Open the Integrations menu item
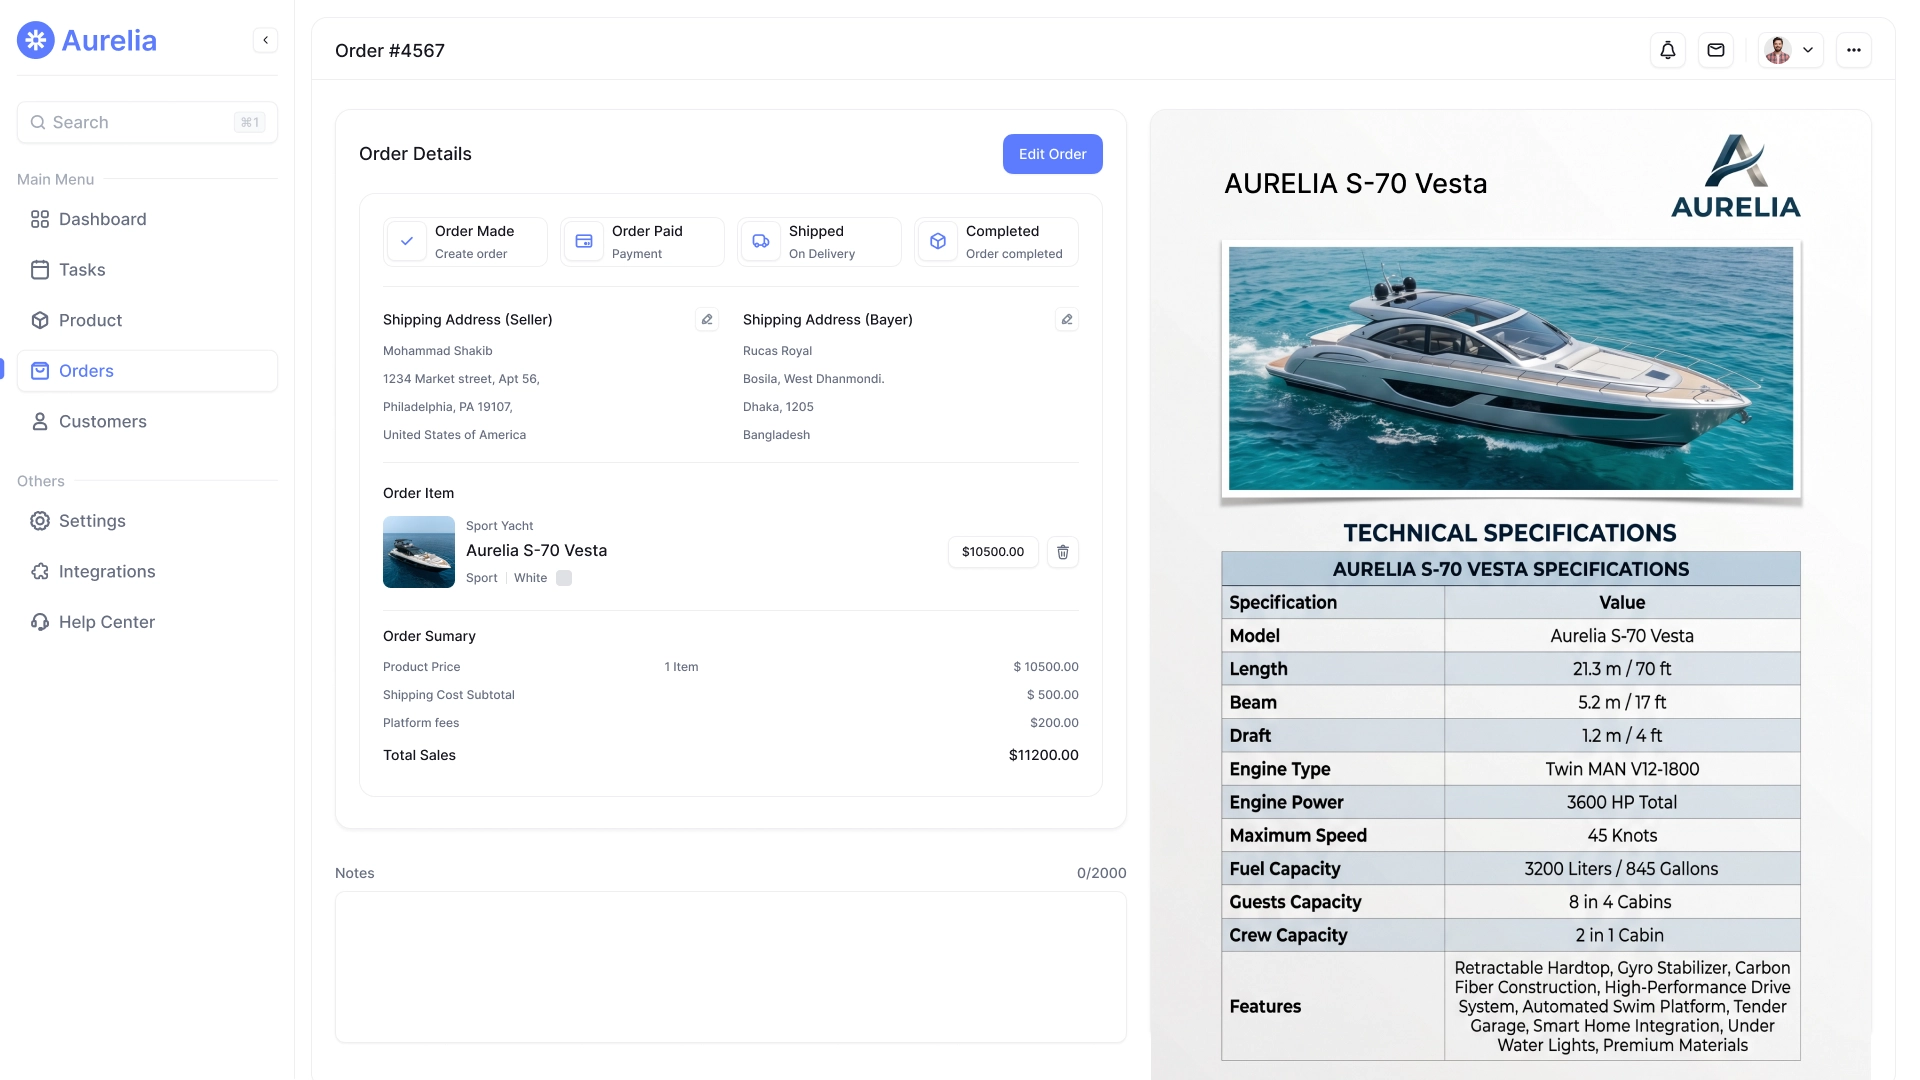The width and height of the screenshot is (1920, 1080). click(x=106, y=571)
